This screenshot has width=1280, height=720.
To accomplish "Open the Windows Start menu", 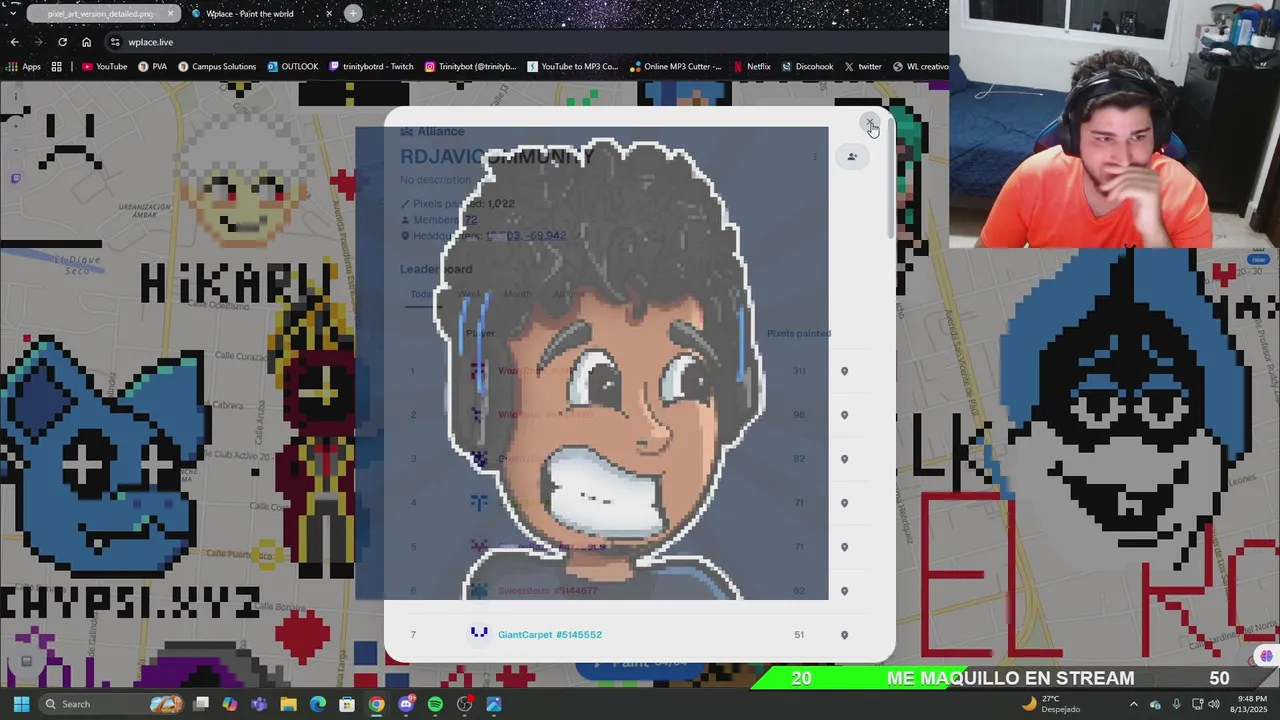I will click(x=21, y=704).
